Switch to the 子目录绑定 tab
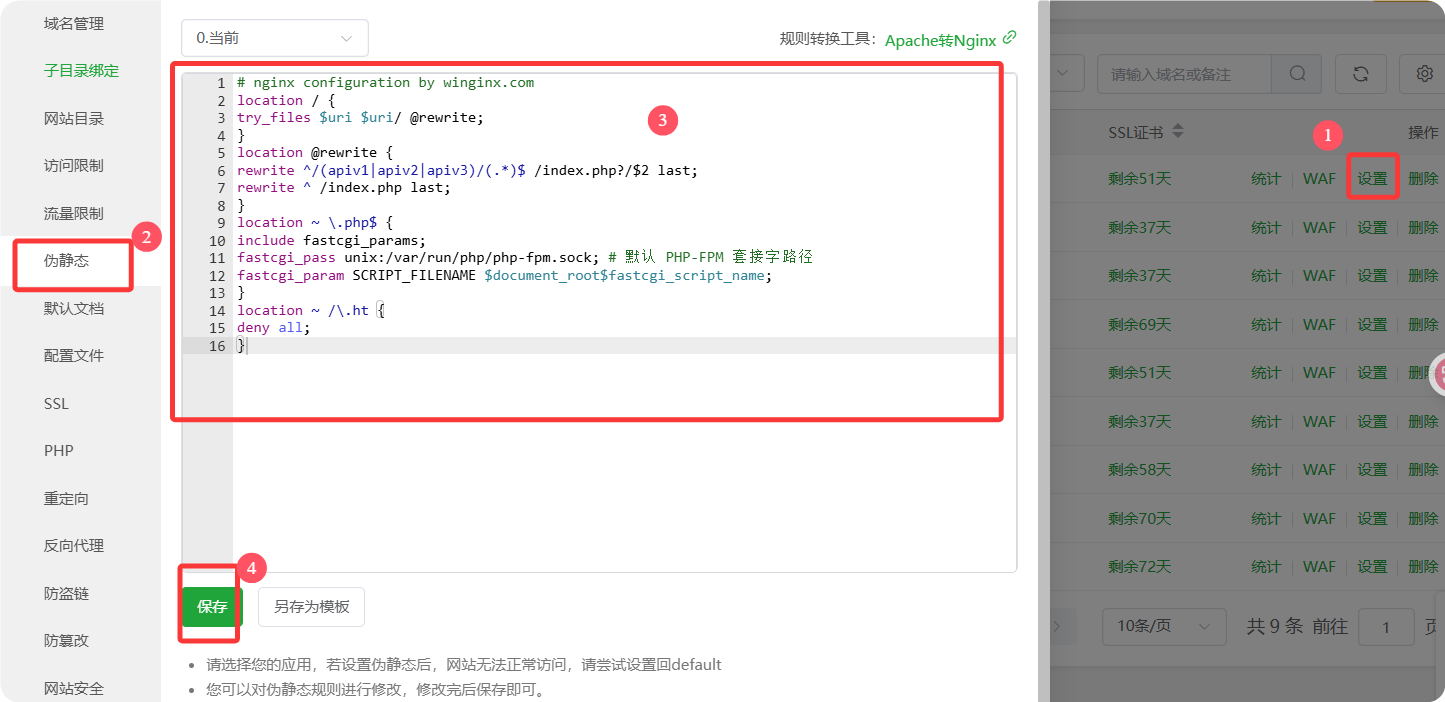 [81, 71]
